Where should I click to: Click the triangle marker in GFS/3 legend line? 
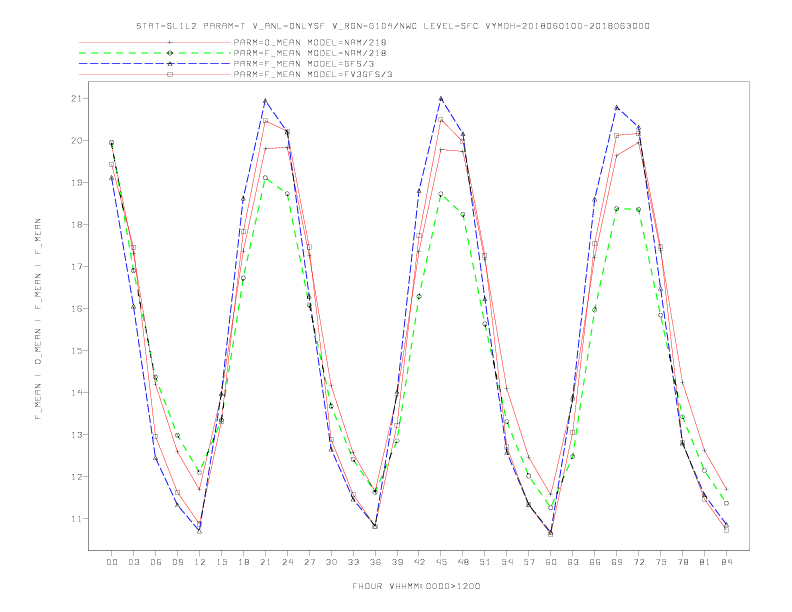(x=170, y=64)
